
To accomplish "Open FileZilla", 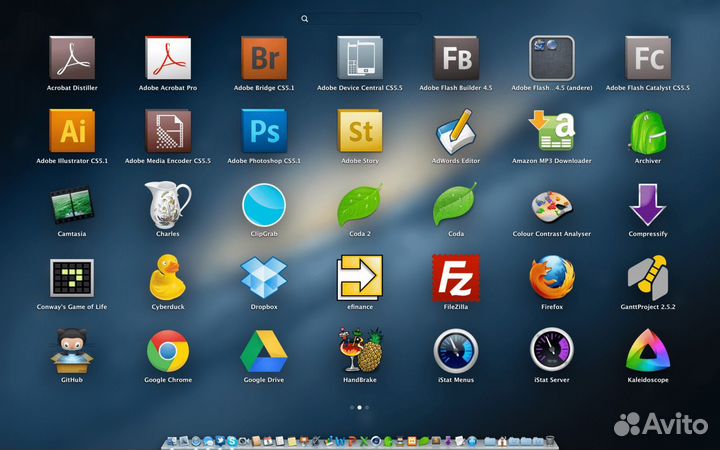I will coord(456,277).
